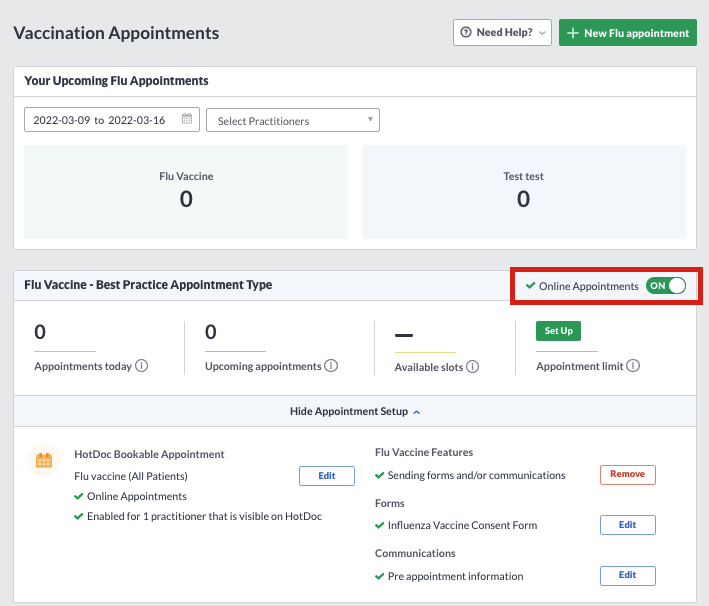This screenshot has width=709, height=606.
Task: Click the calendar icon in date range field
Action: point(187,119)
